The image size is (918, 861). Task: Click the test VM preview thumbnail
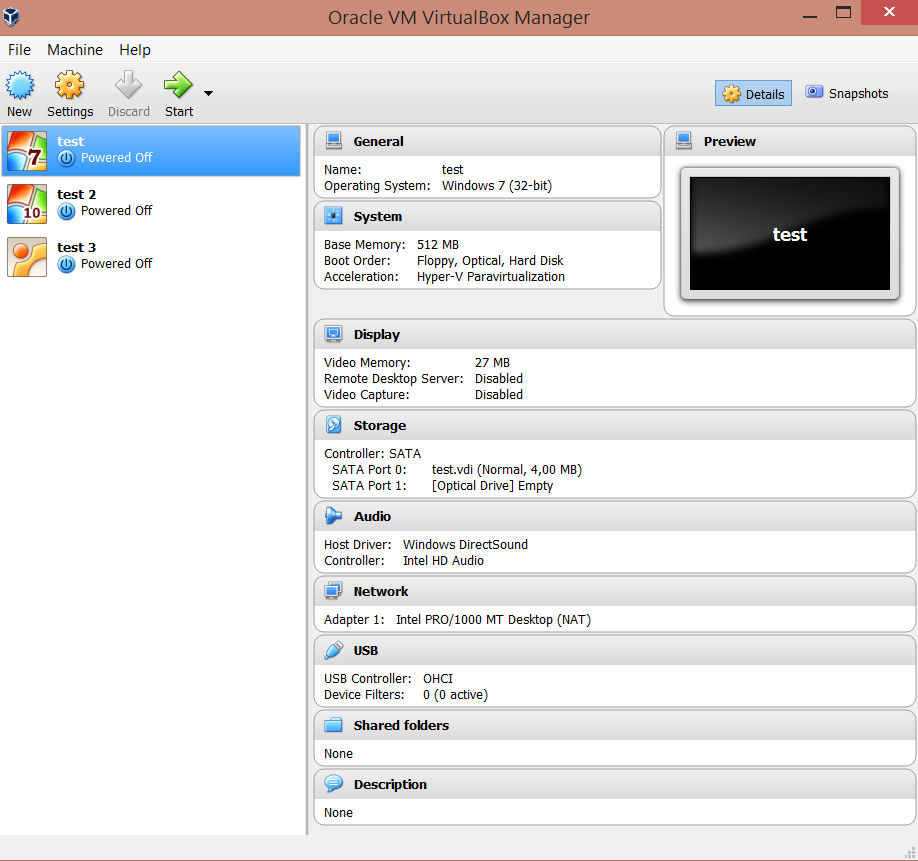pos(789,234)
